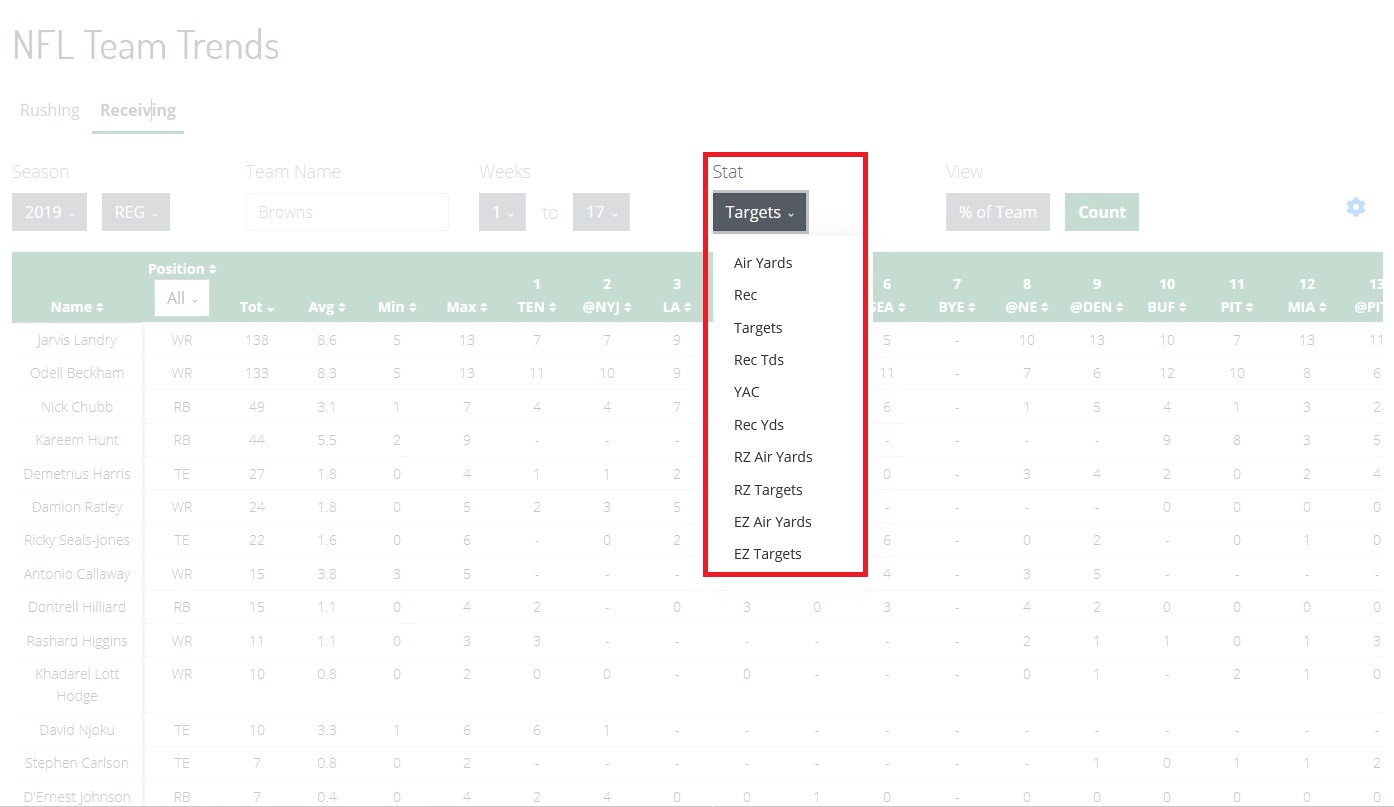The height and width of the screenshot is (807, 1394).
Task: Sort table by Avg column
Action: point(326,307)
